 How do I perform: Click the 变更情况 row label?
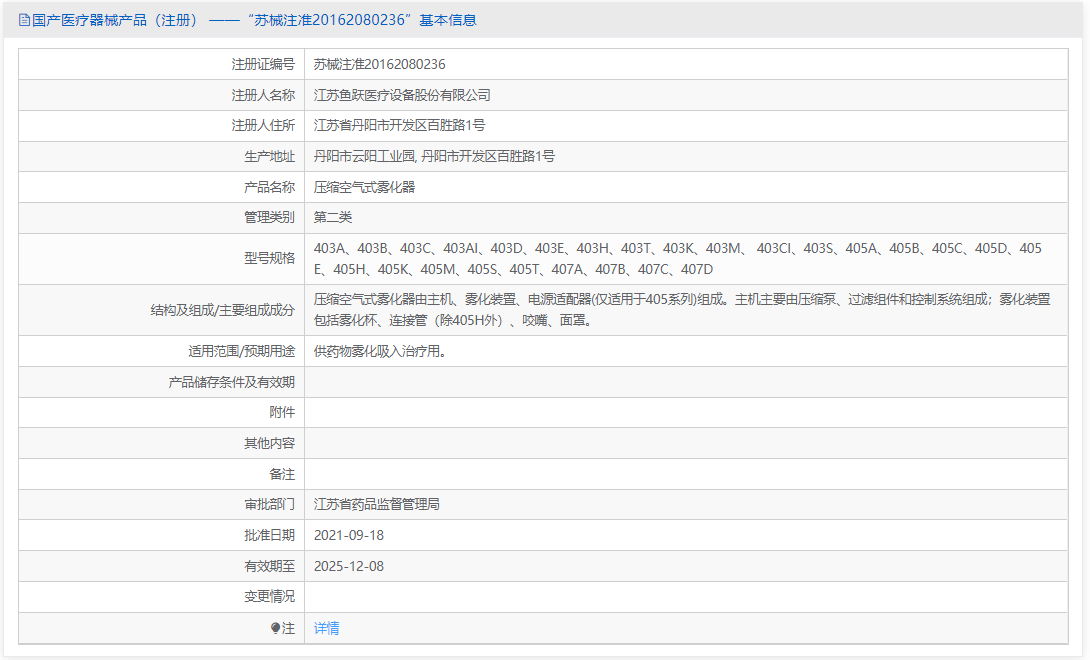(268, 596)
